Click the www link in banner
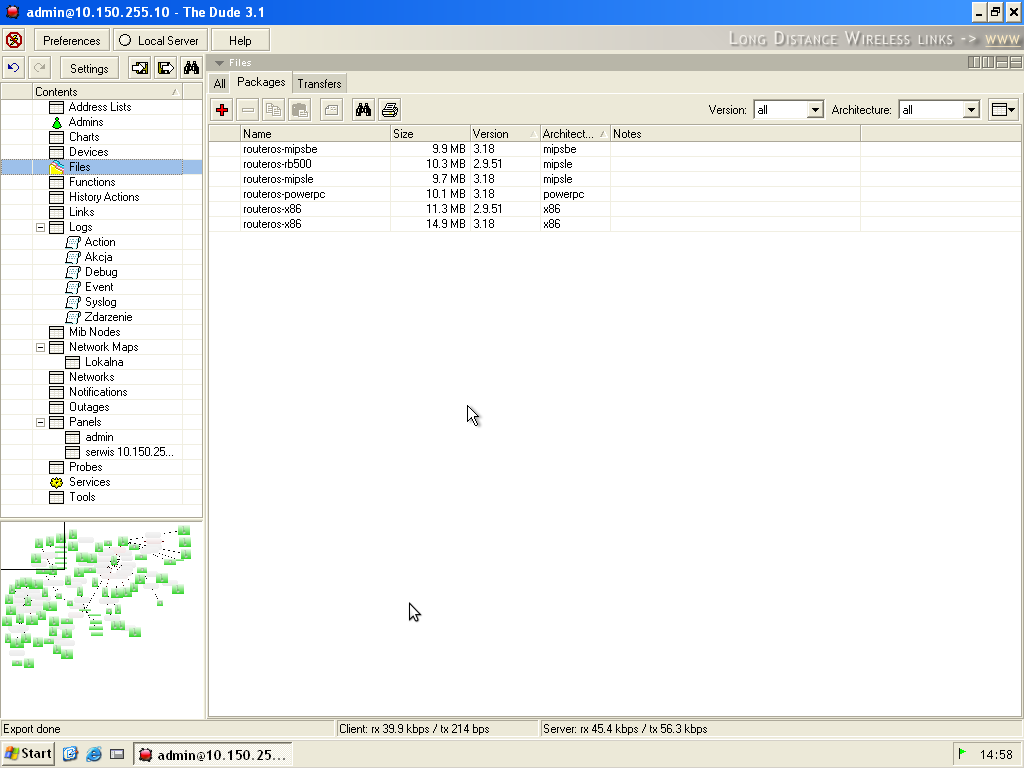This screenshot has height=768, width=1024. (1002, 39)
